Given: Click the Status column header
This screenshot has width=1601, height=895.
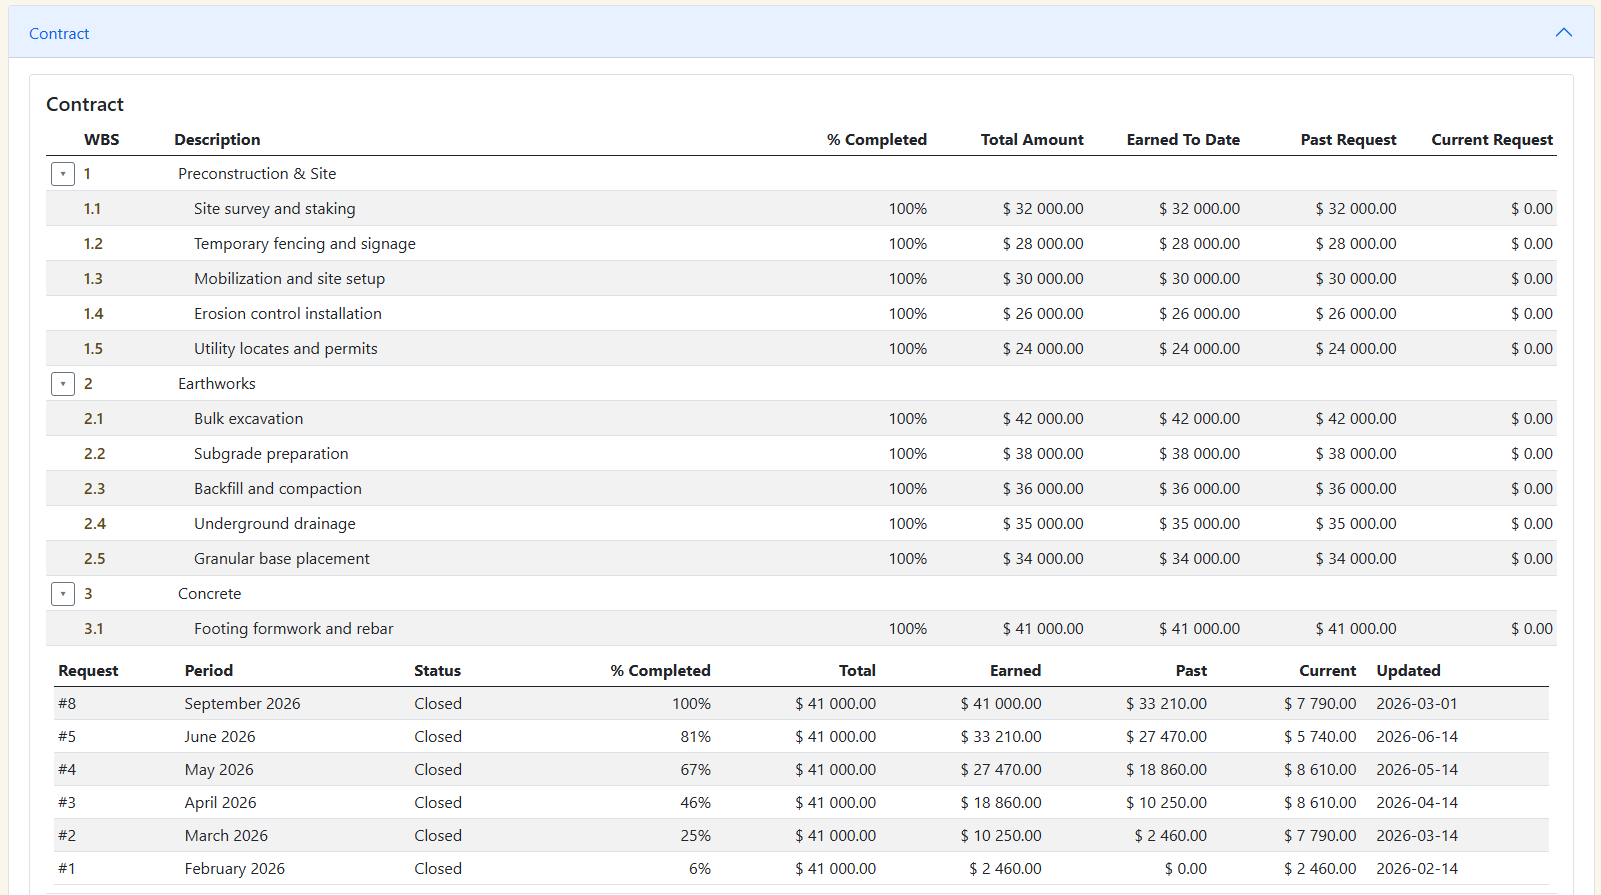Looking at the screenshot, I should (437, 671).
